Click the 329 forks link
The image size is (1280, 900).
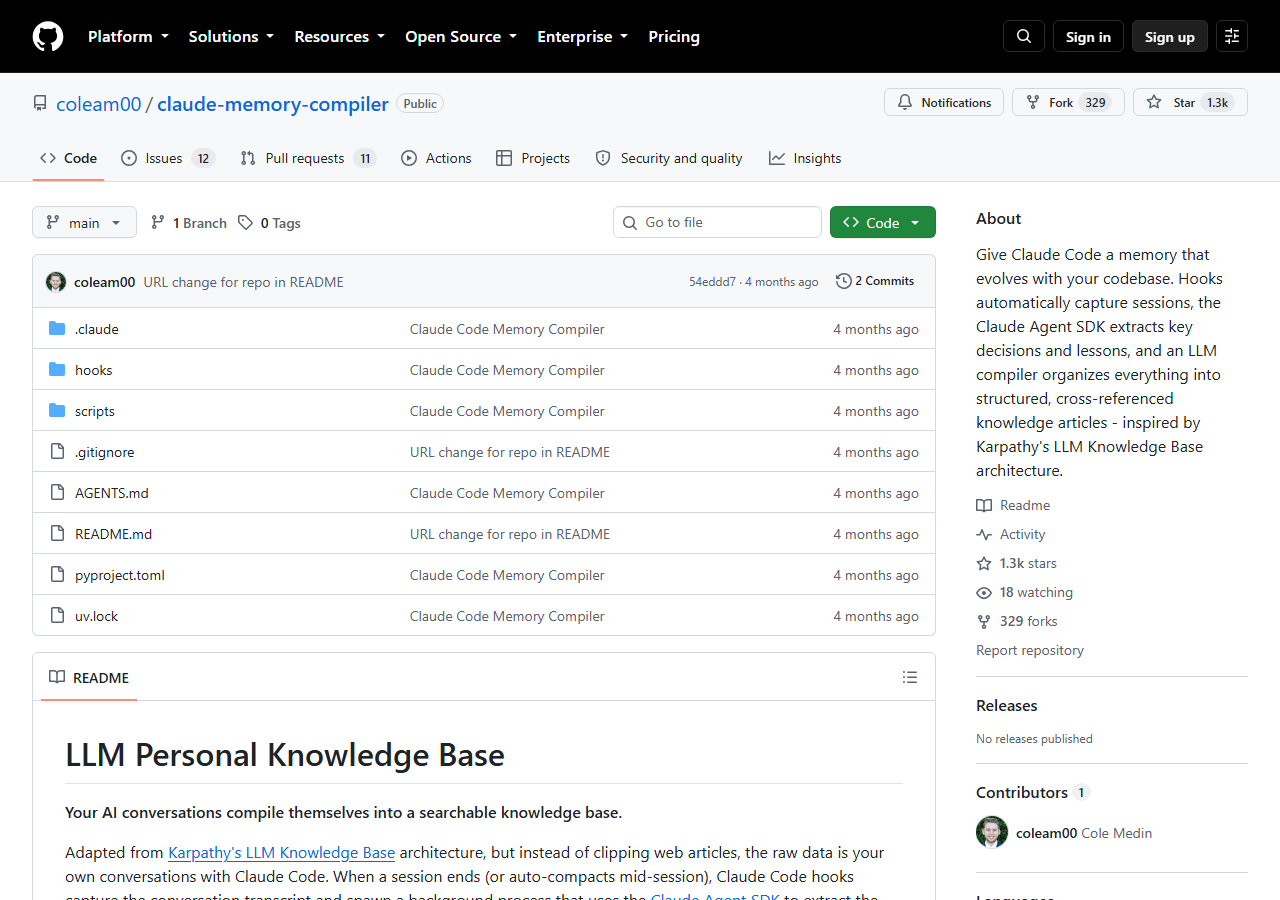click(1017, 621)
